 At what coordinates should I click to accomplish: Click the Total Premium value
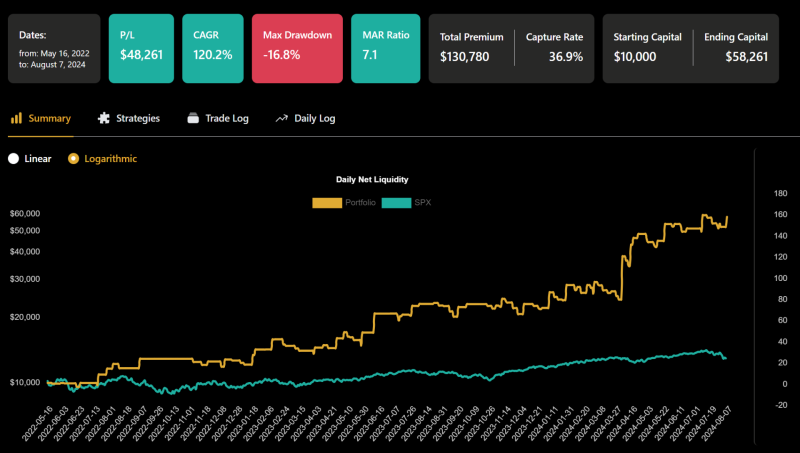(465, 57)
